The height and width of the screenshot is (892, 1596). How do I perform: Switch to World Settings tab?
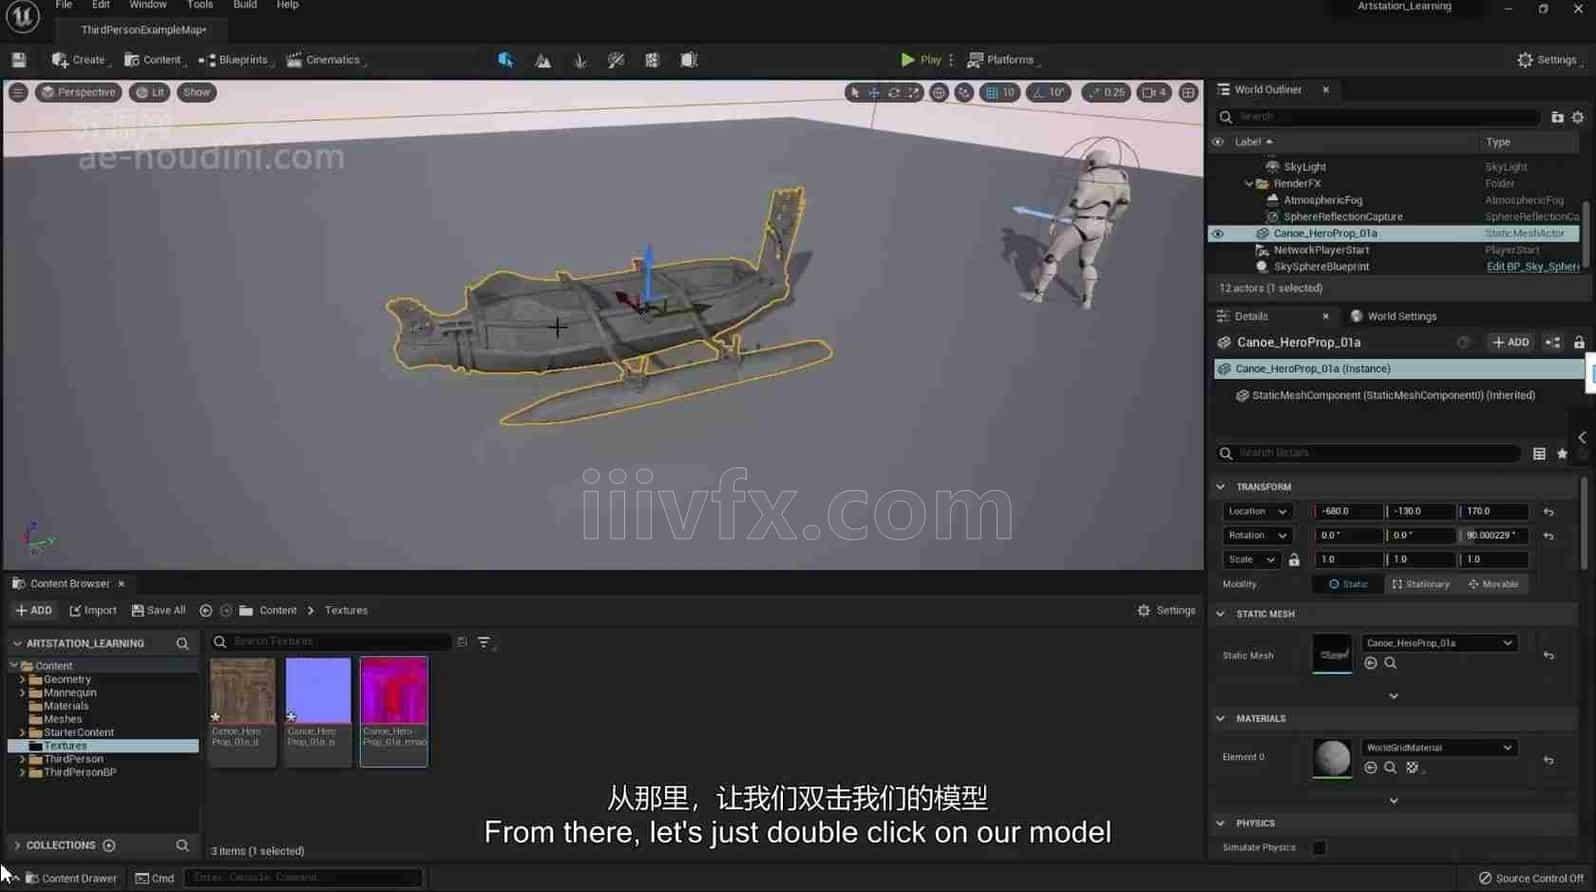(1393, 317)
